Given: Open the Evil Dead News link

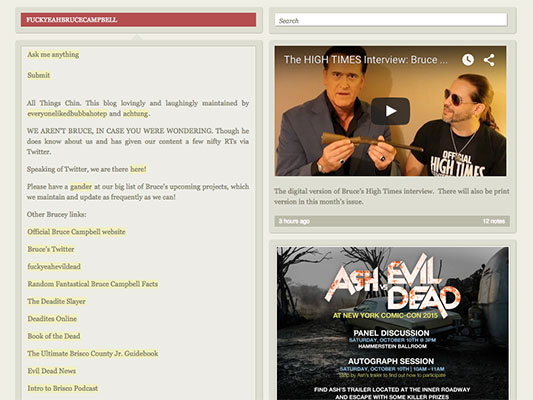Looking at the screenshot, I should (51, 371).
